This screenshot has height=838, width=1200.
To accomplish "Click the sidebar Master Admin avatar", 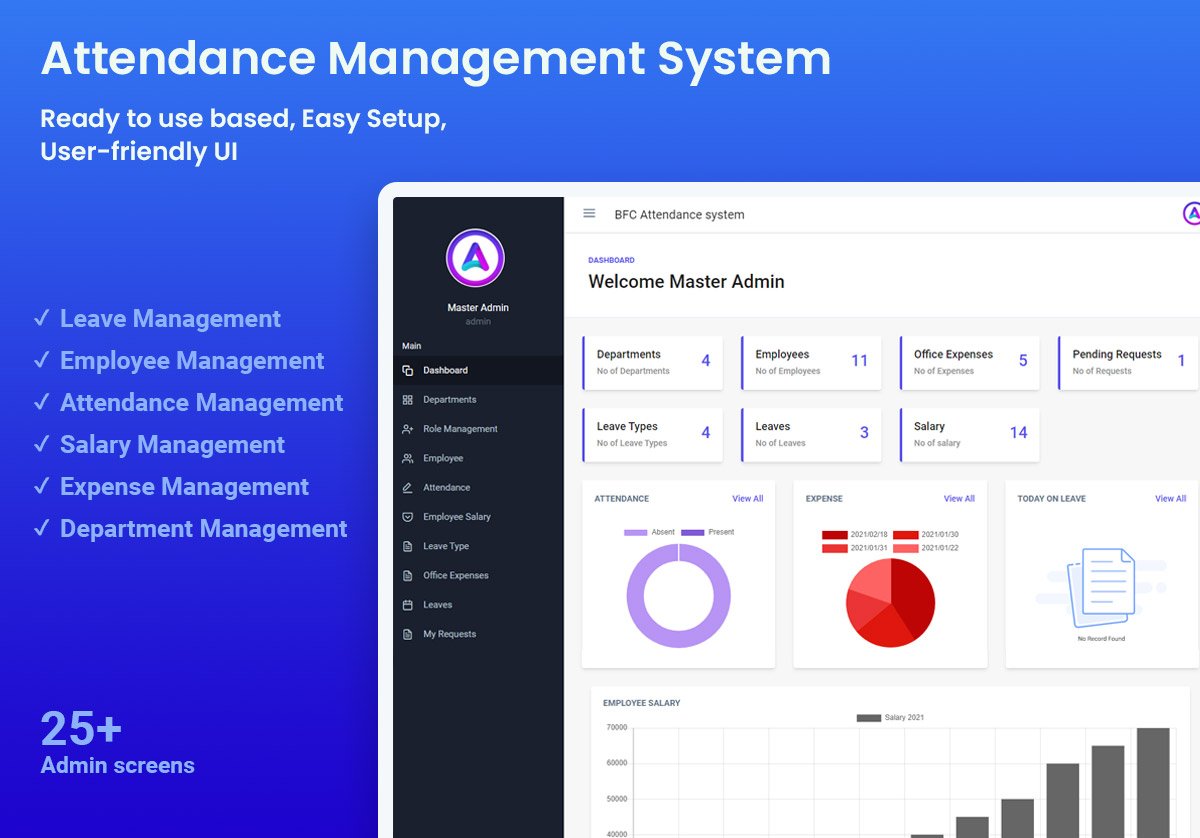I will click(x=475, y=258).
